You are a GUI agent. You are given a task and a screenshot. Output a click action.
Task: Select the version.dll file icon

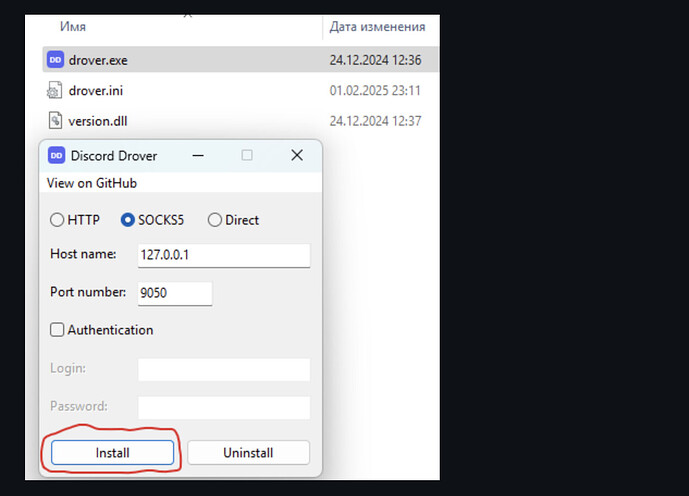[x=55, y=121]
